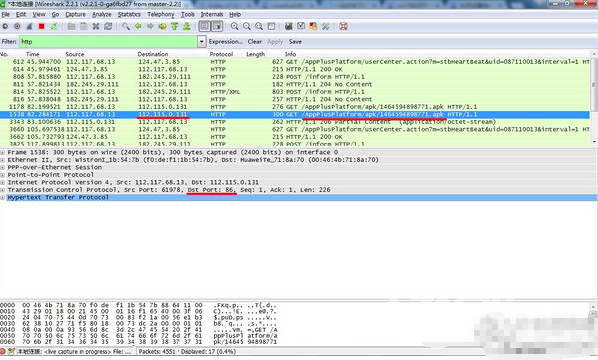Find a packet using magnifier icon
Viewport: 598px width, 360px height.
pos(125,26)
